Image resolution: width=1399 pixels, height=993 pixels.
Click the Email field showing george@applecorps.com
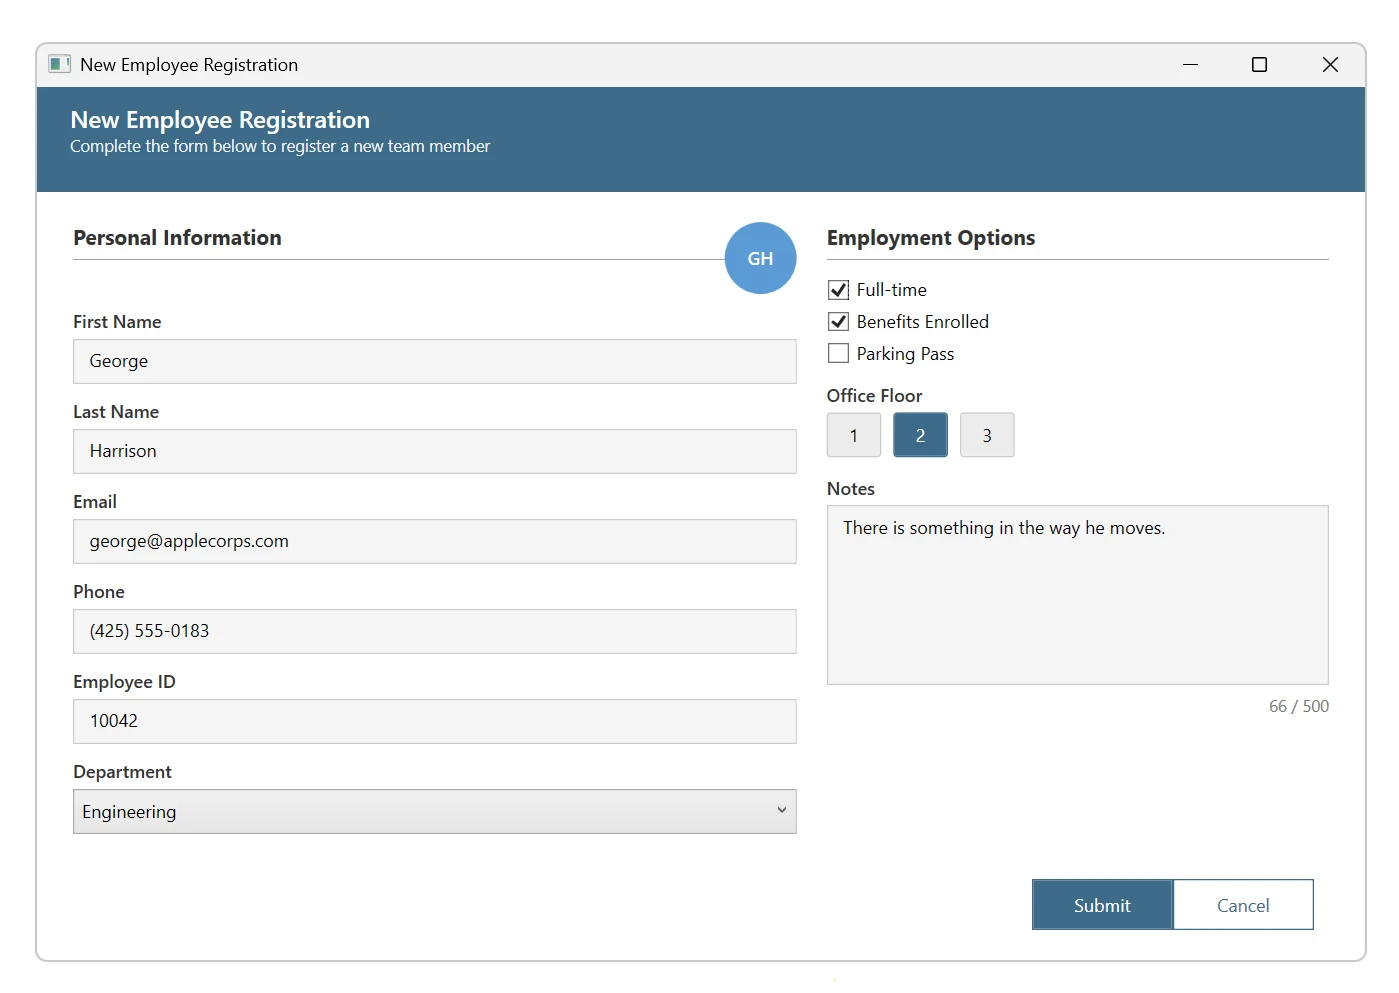(x=435, y=541)
